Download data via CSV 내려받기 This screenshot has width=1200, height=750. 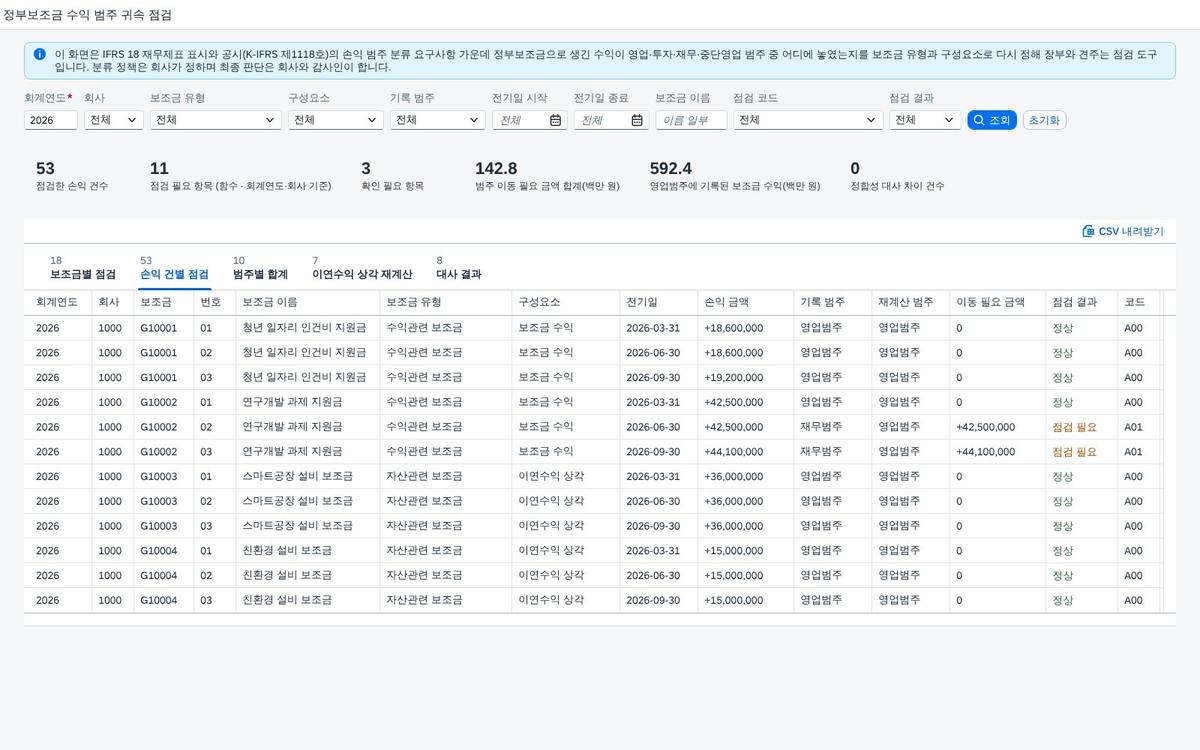point(1123,231)
